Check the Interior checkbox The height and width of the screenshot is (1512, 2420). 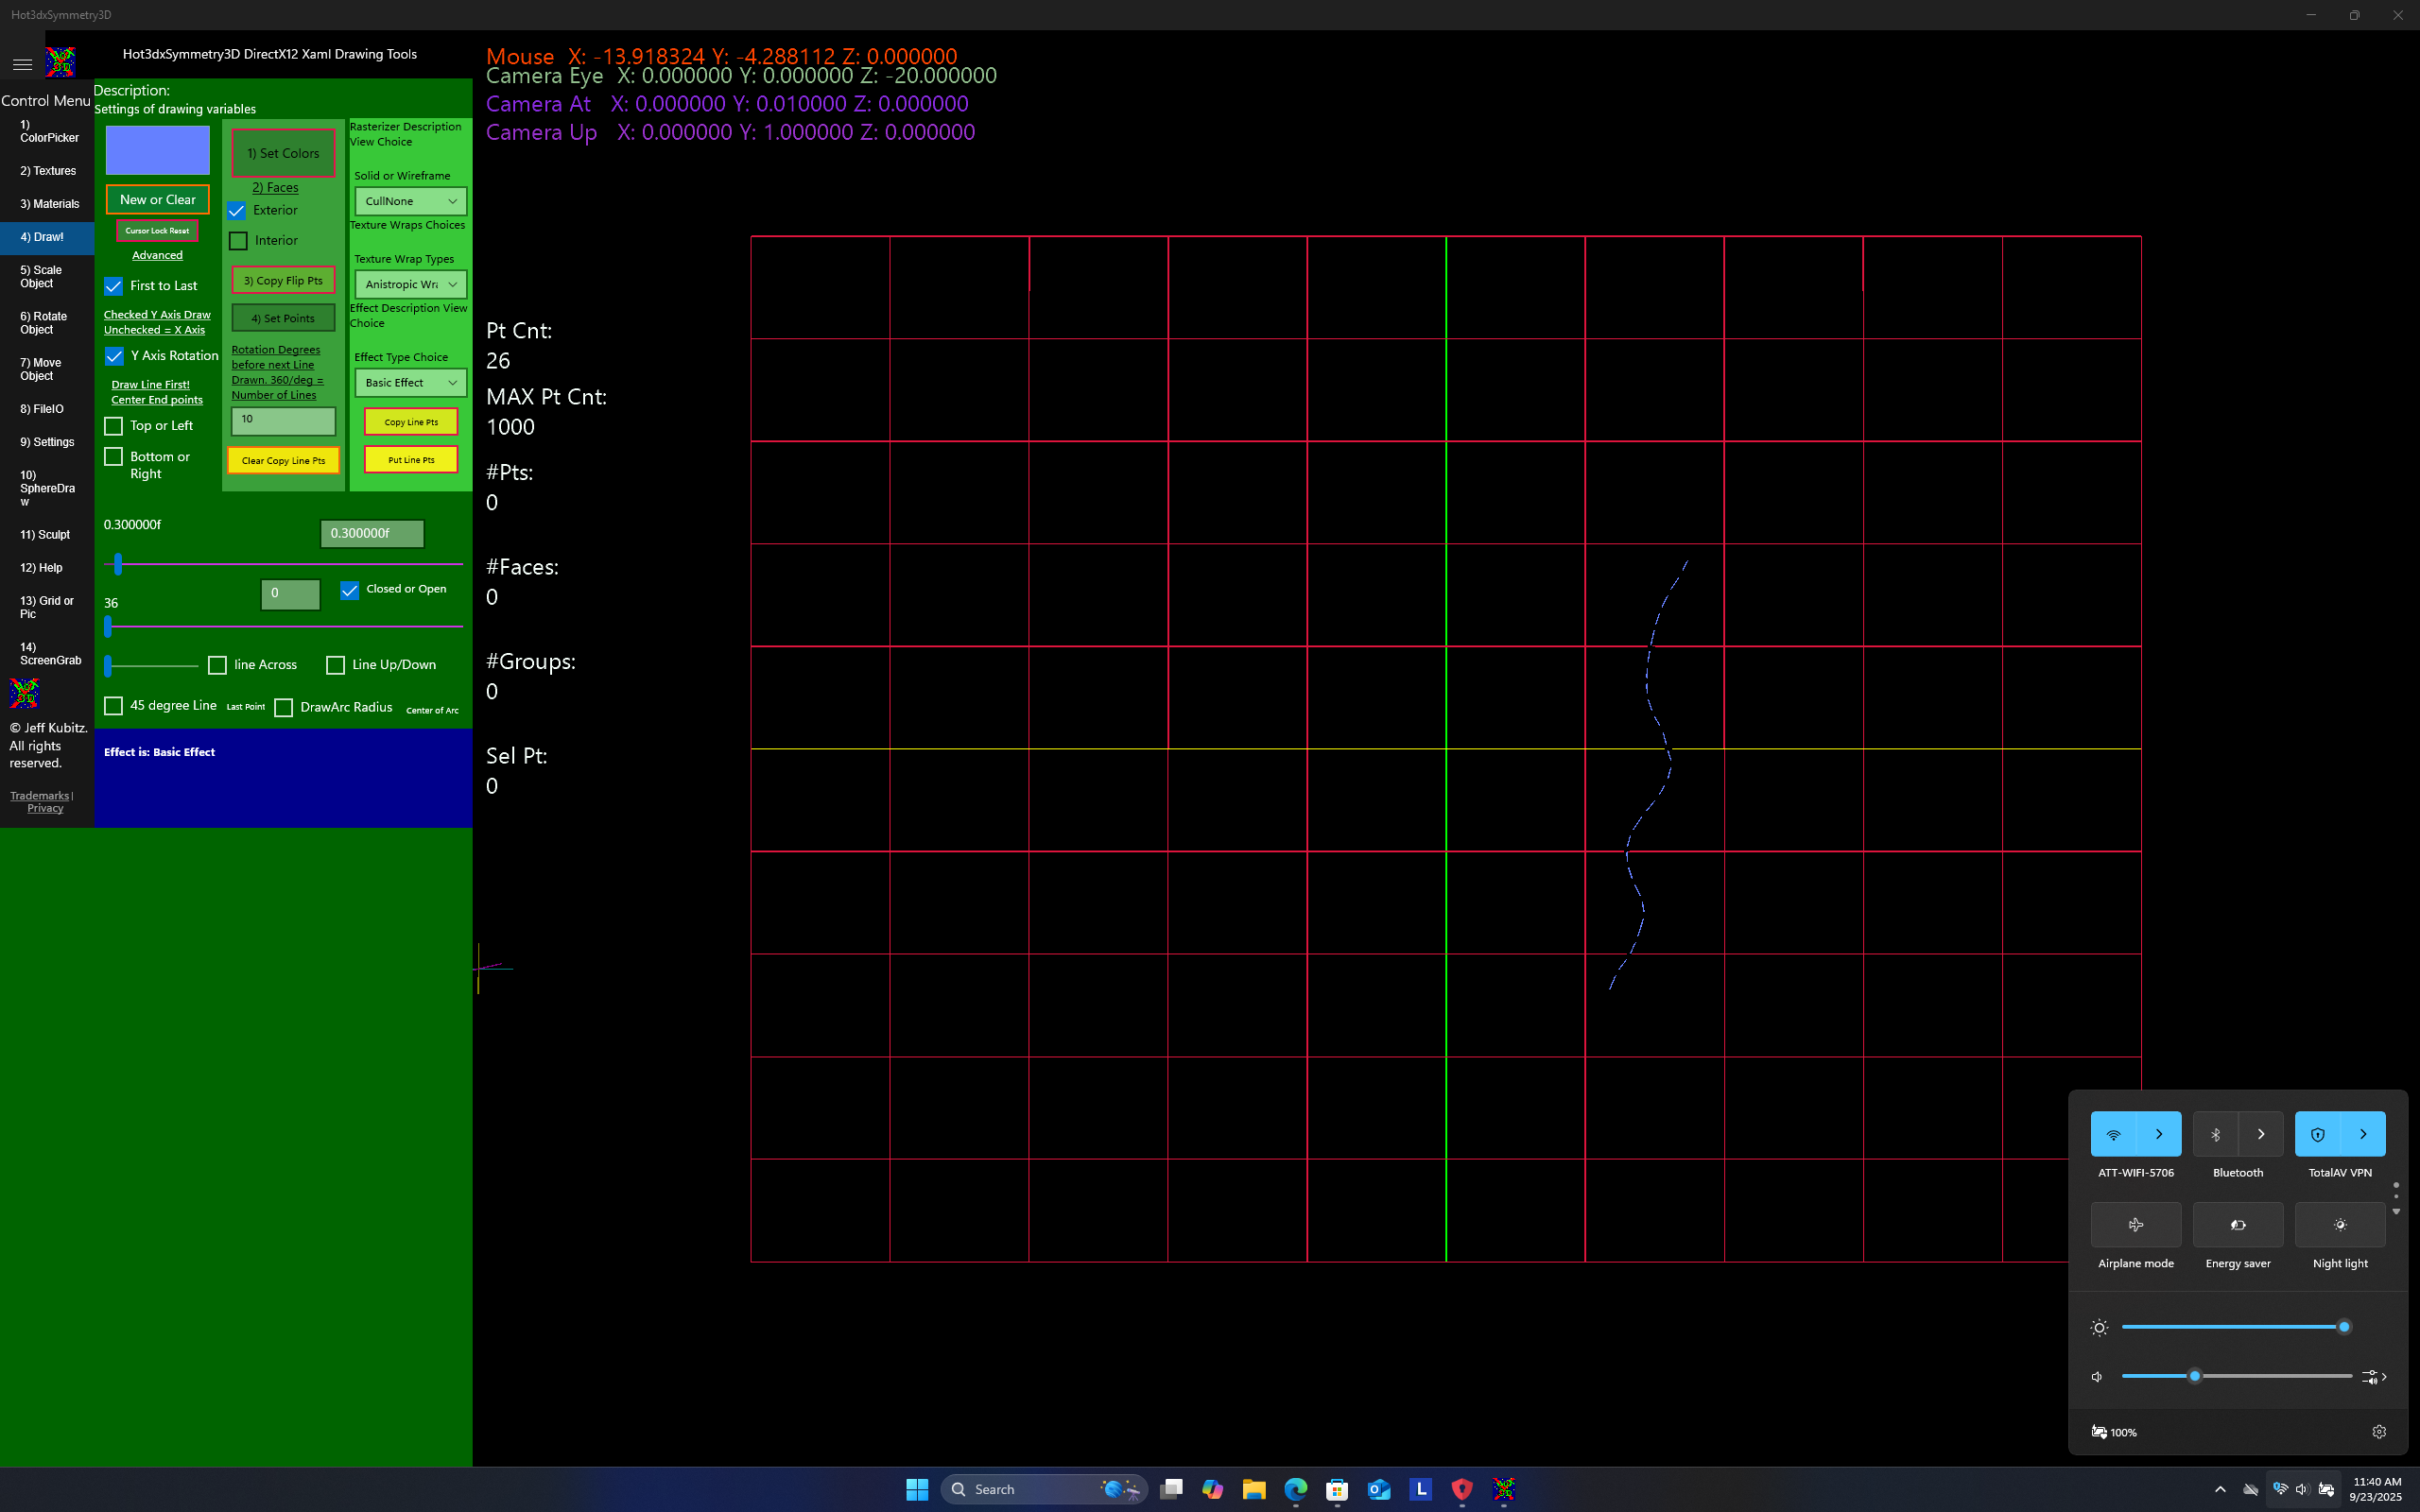point(237,240)
